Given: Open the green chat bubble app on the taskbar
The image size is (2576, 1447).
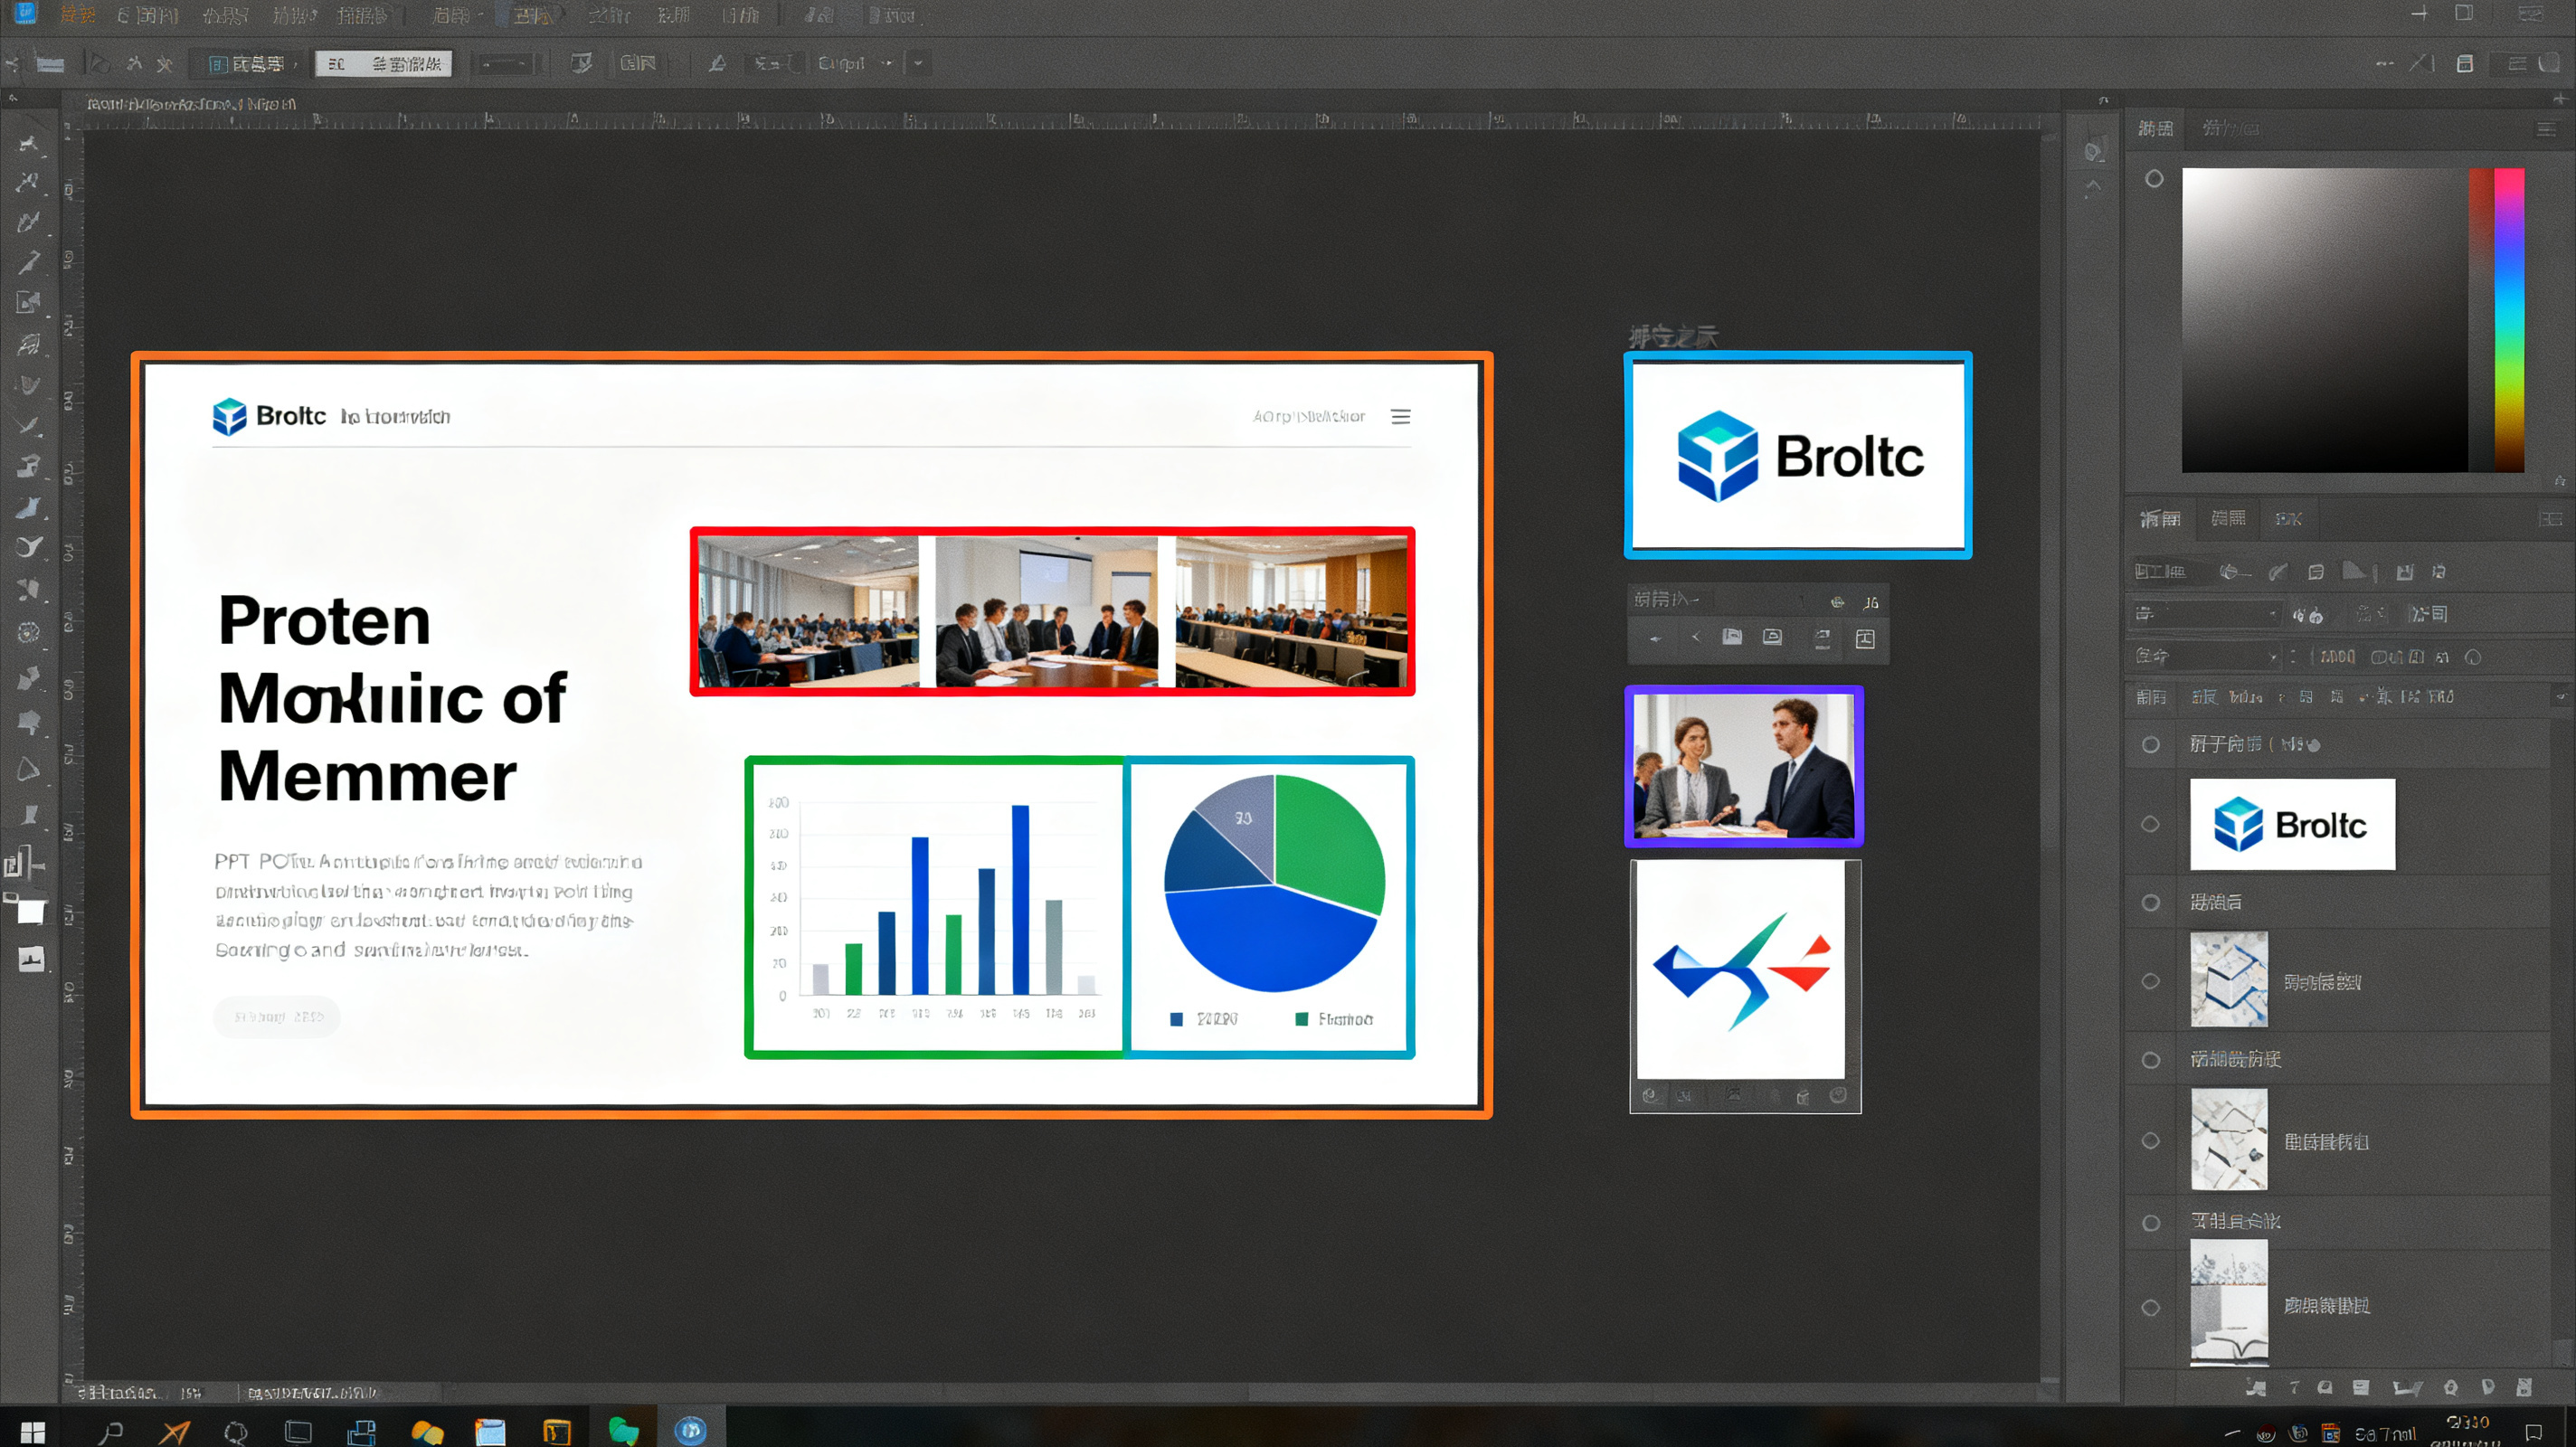Looking at the screenshot, I should point(623,1431).
